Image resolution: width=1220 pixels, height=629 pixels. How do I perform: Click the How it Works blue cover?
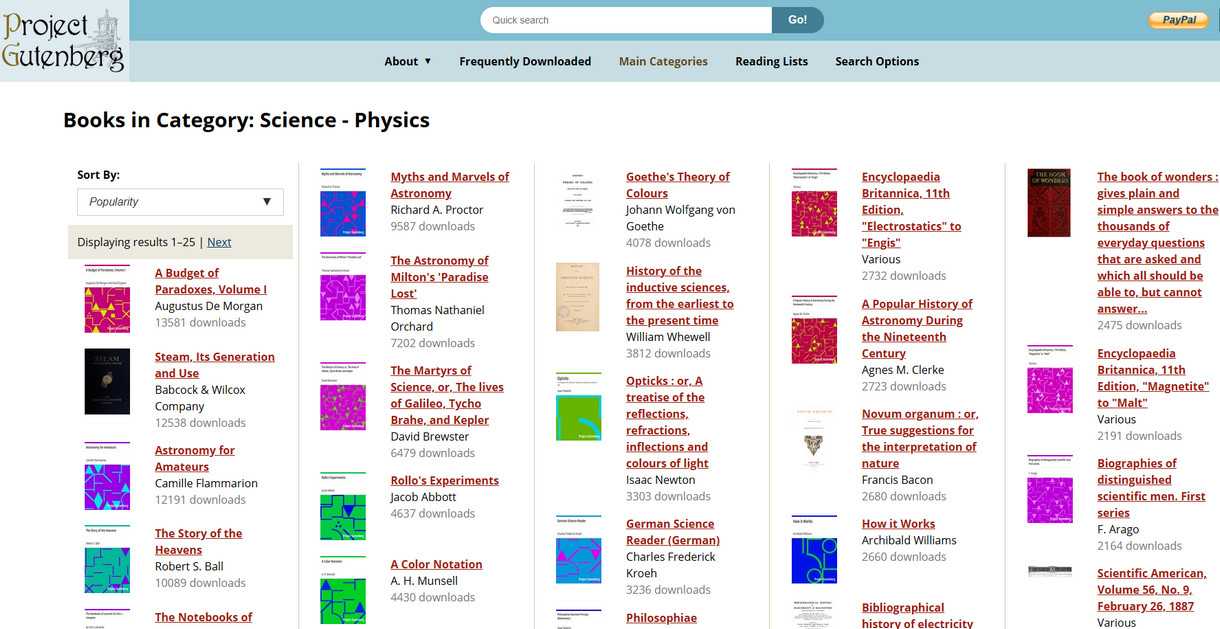pyautogui.click(x=814, y=549)
